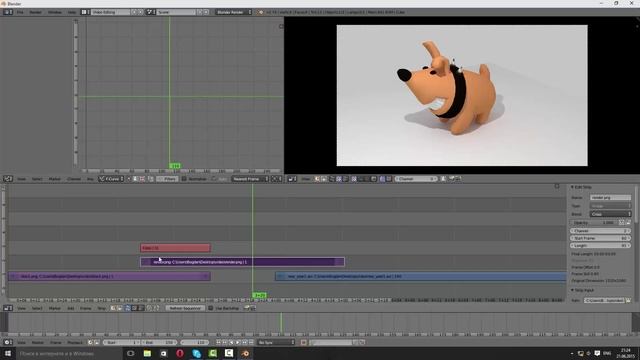Click the Windows Start button

coord(7,353)
